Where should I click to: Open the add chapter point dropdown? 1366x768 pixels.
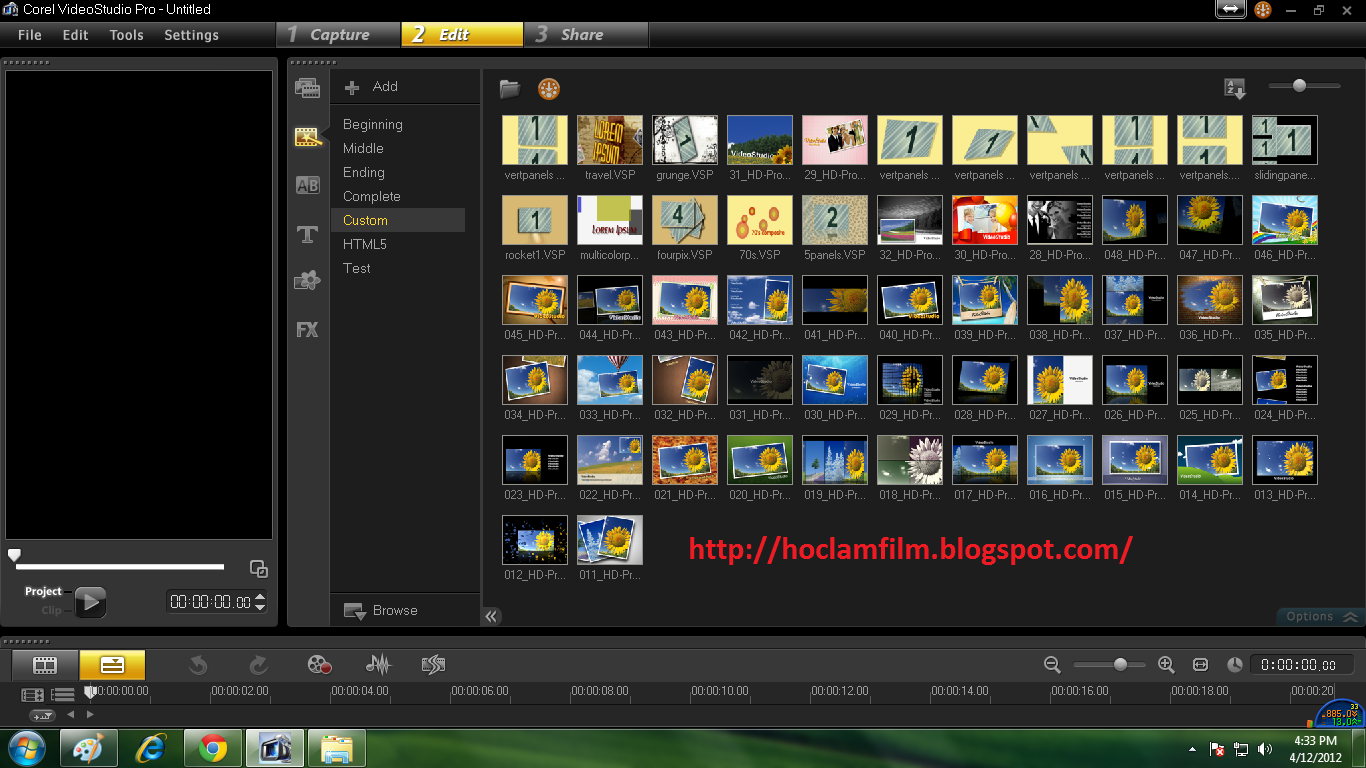pyautogui.click(x=43, y=715)
